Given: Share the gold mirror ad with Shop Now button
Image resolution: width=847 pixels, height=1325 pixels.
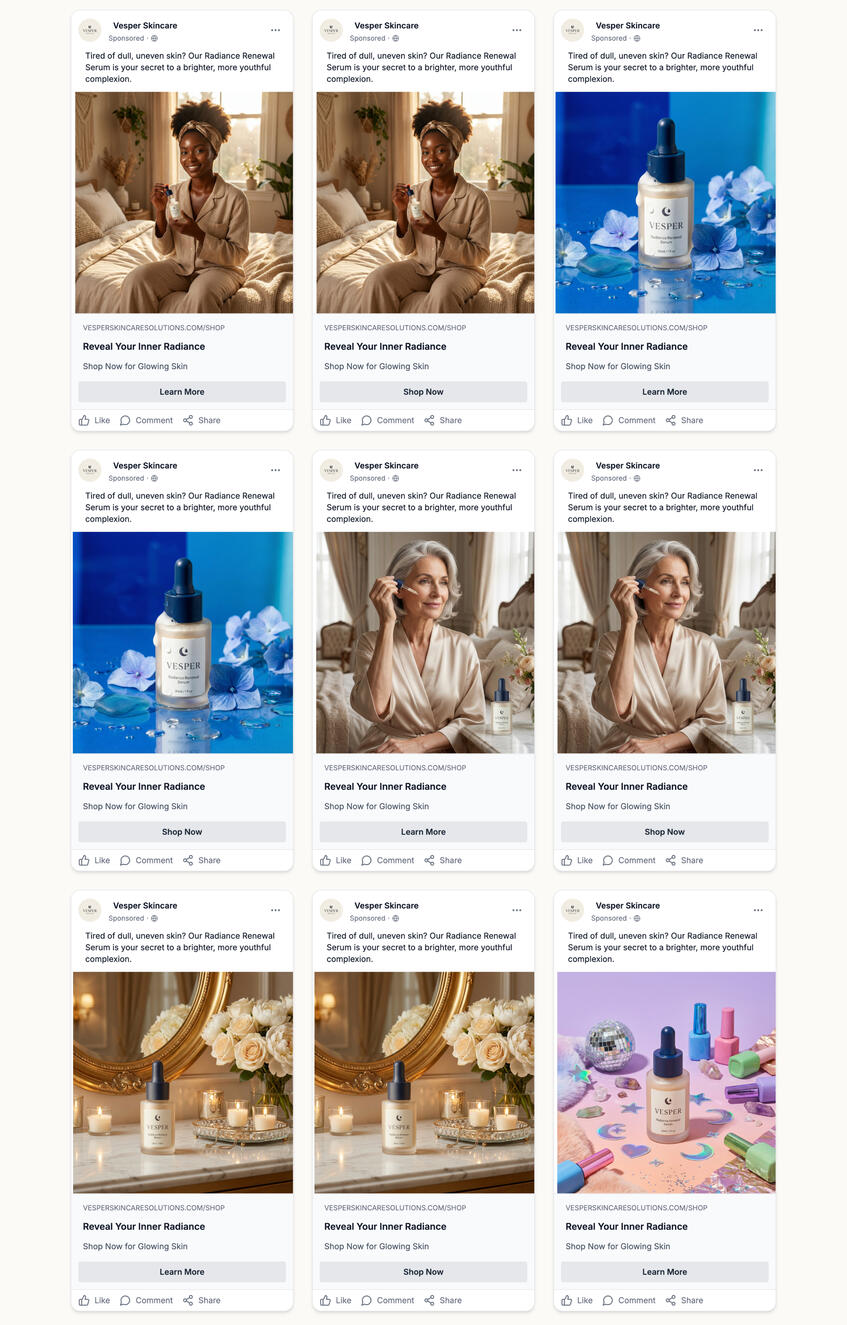Looking at the screenshot, I should pos(442,1300).
